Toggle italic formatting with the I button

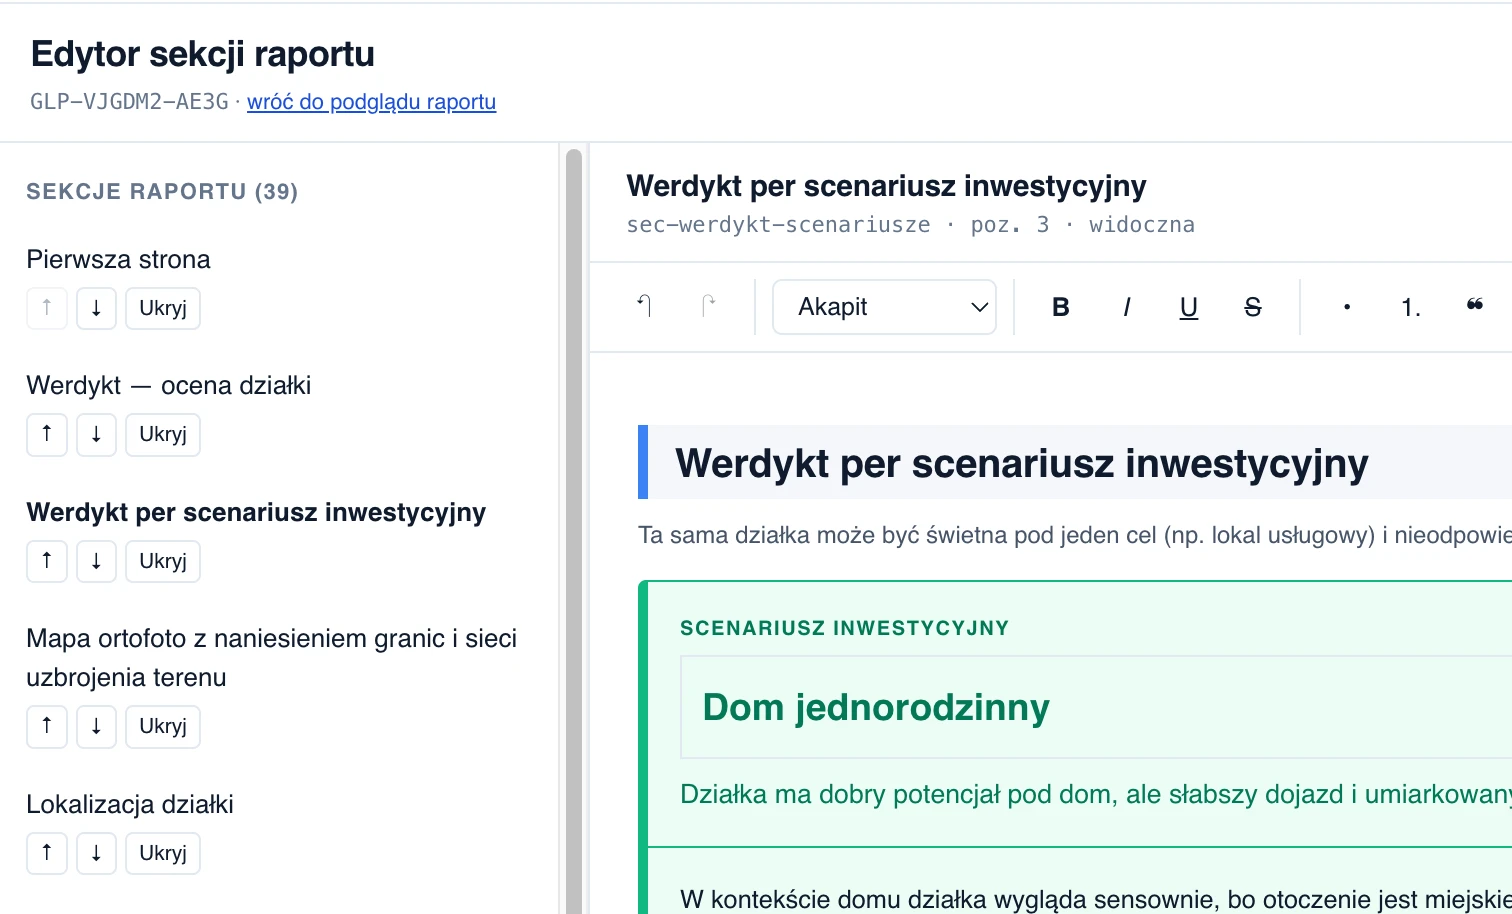click(1126, 307)
